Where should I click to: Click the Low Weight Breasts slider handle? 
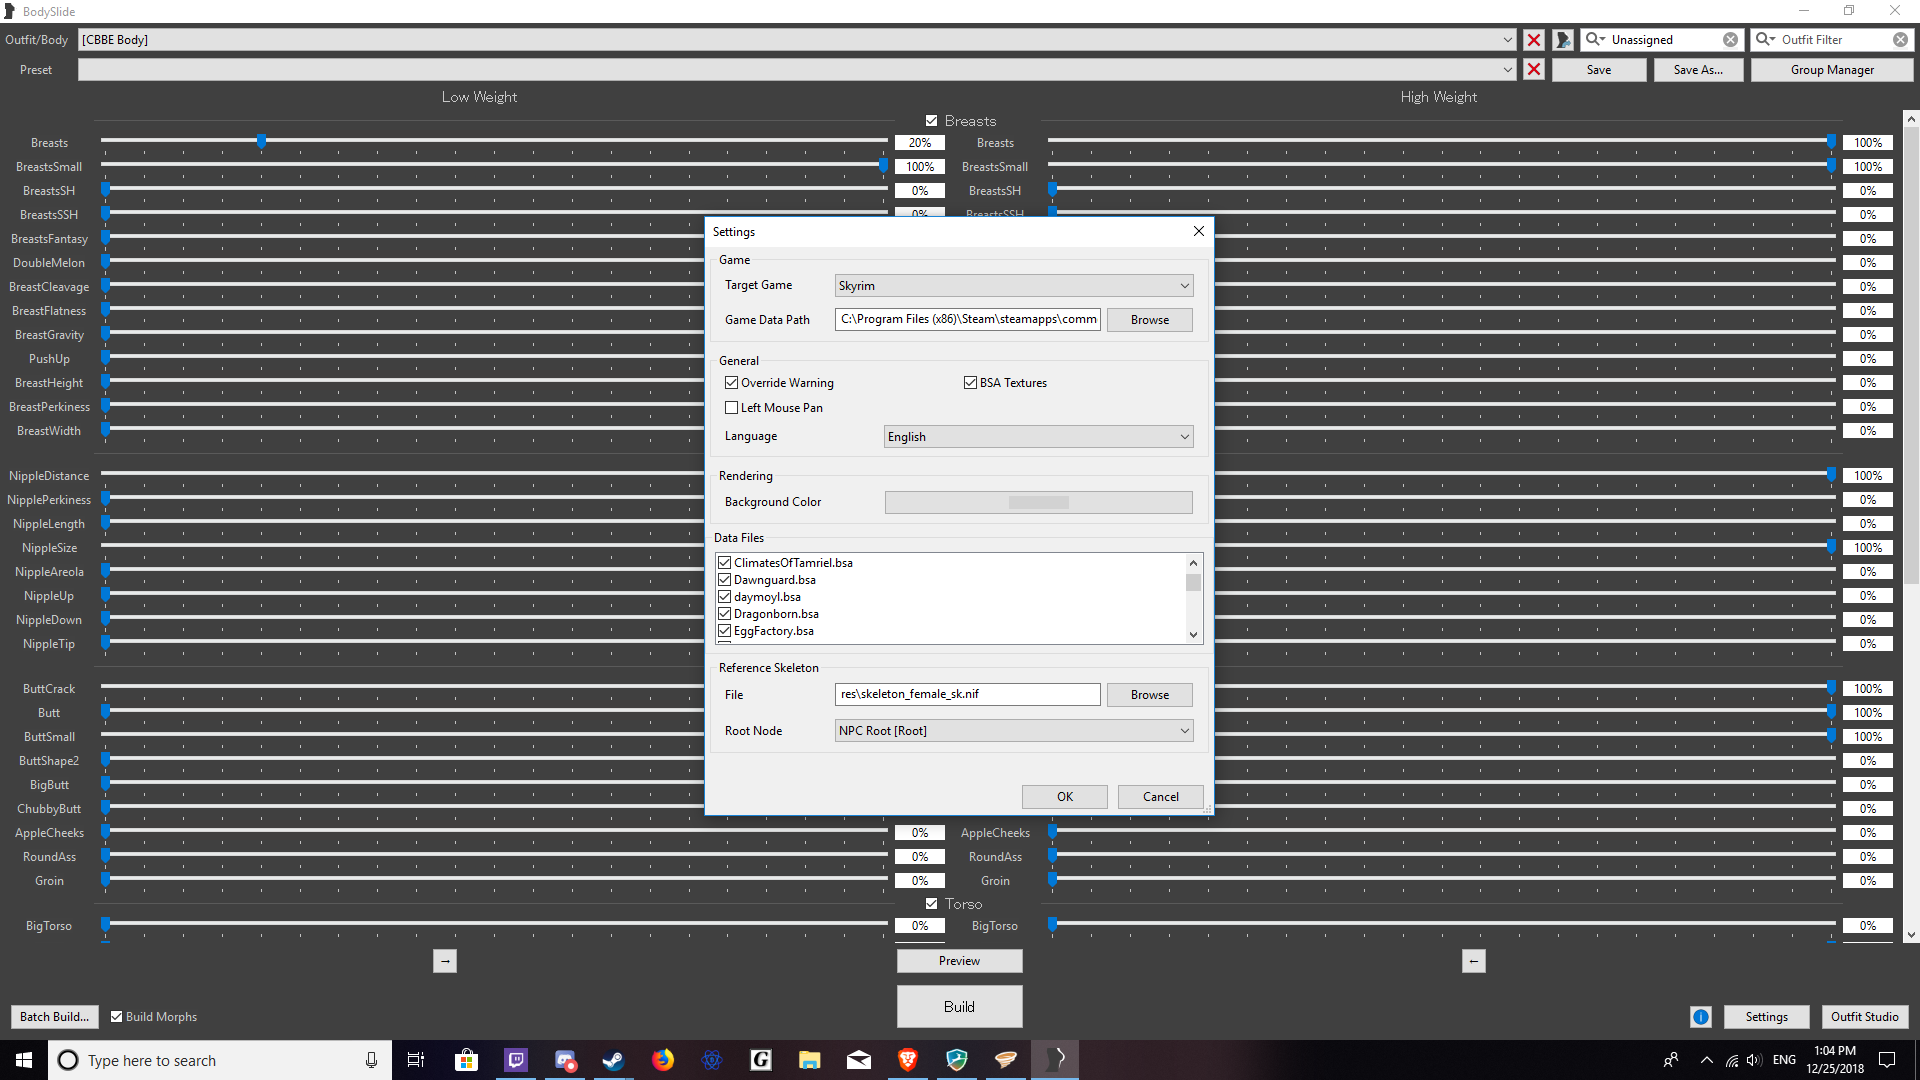[261, 142]
